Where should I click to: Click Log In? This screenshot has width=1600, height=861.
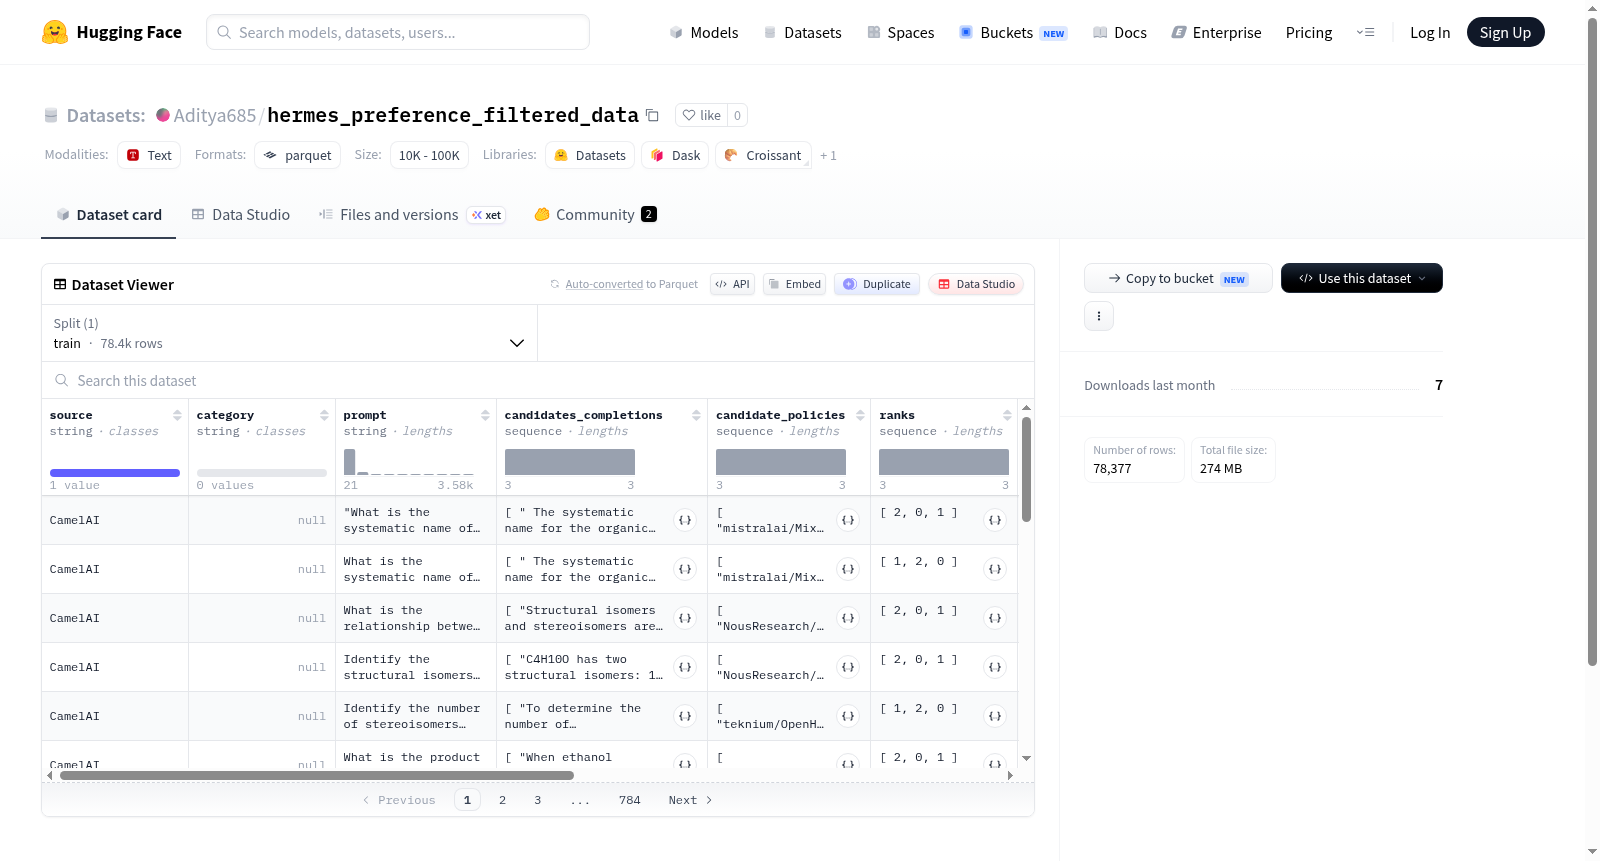[x=1429, y=32]
